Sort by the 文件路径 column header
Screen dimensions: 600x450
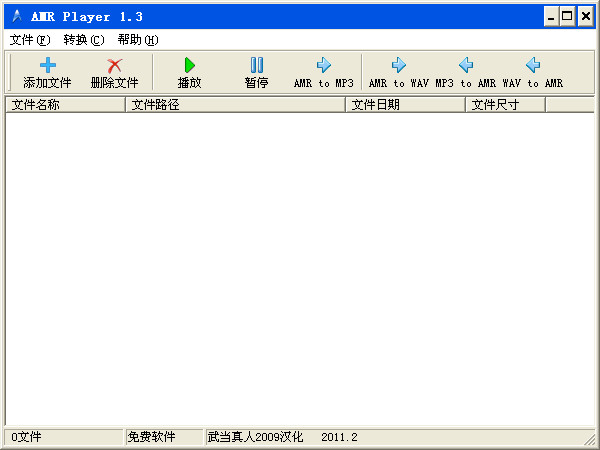235,104
